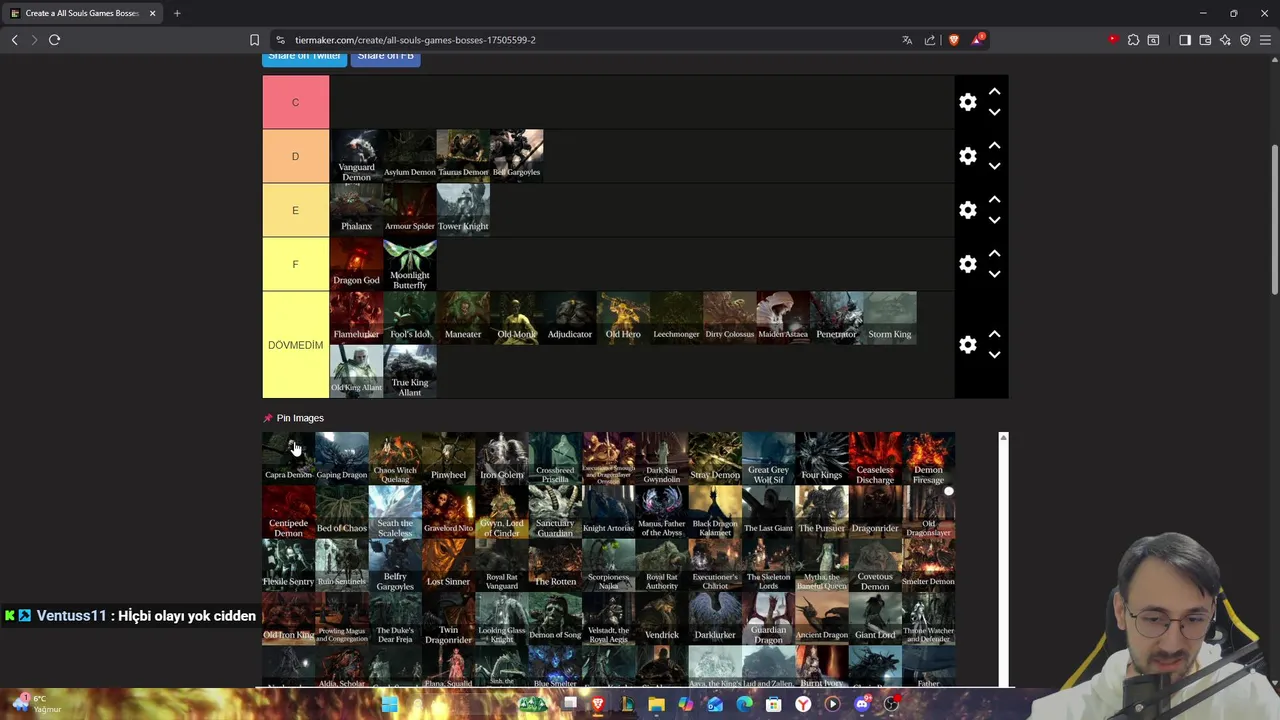Select the True King Allant image
The image size is (1280, 720).
pyautogui.click(x=410, y=372)
